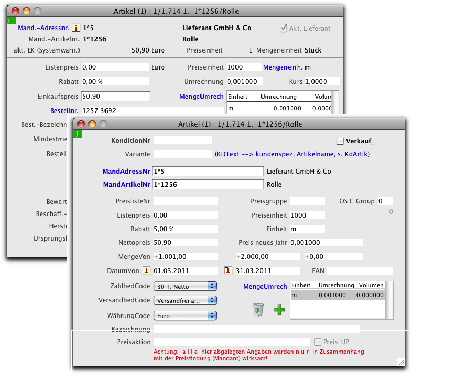
Task: Click the Bestellnr. link in the back window
Action: [64, 110]
